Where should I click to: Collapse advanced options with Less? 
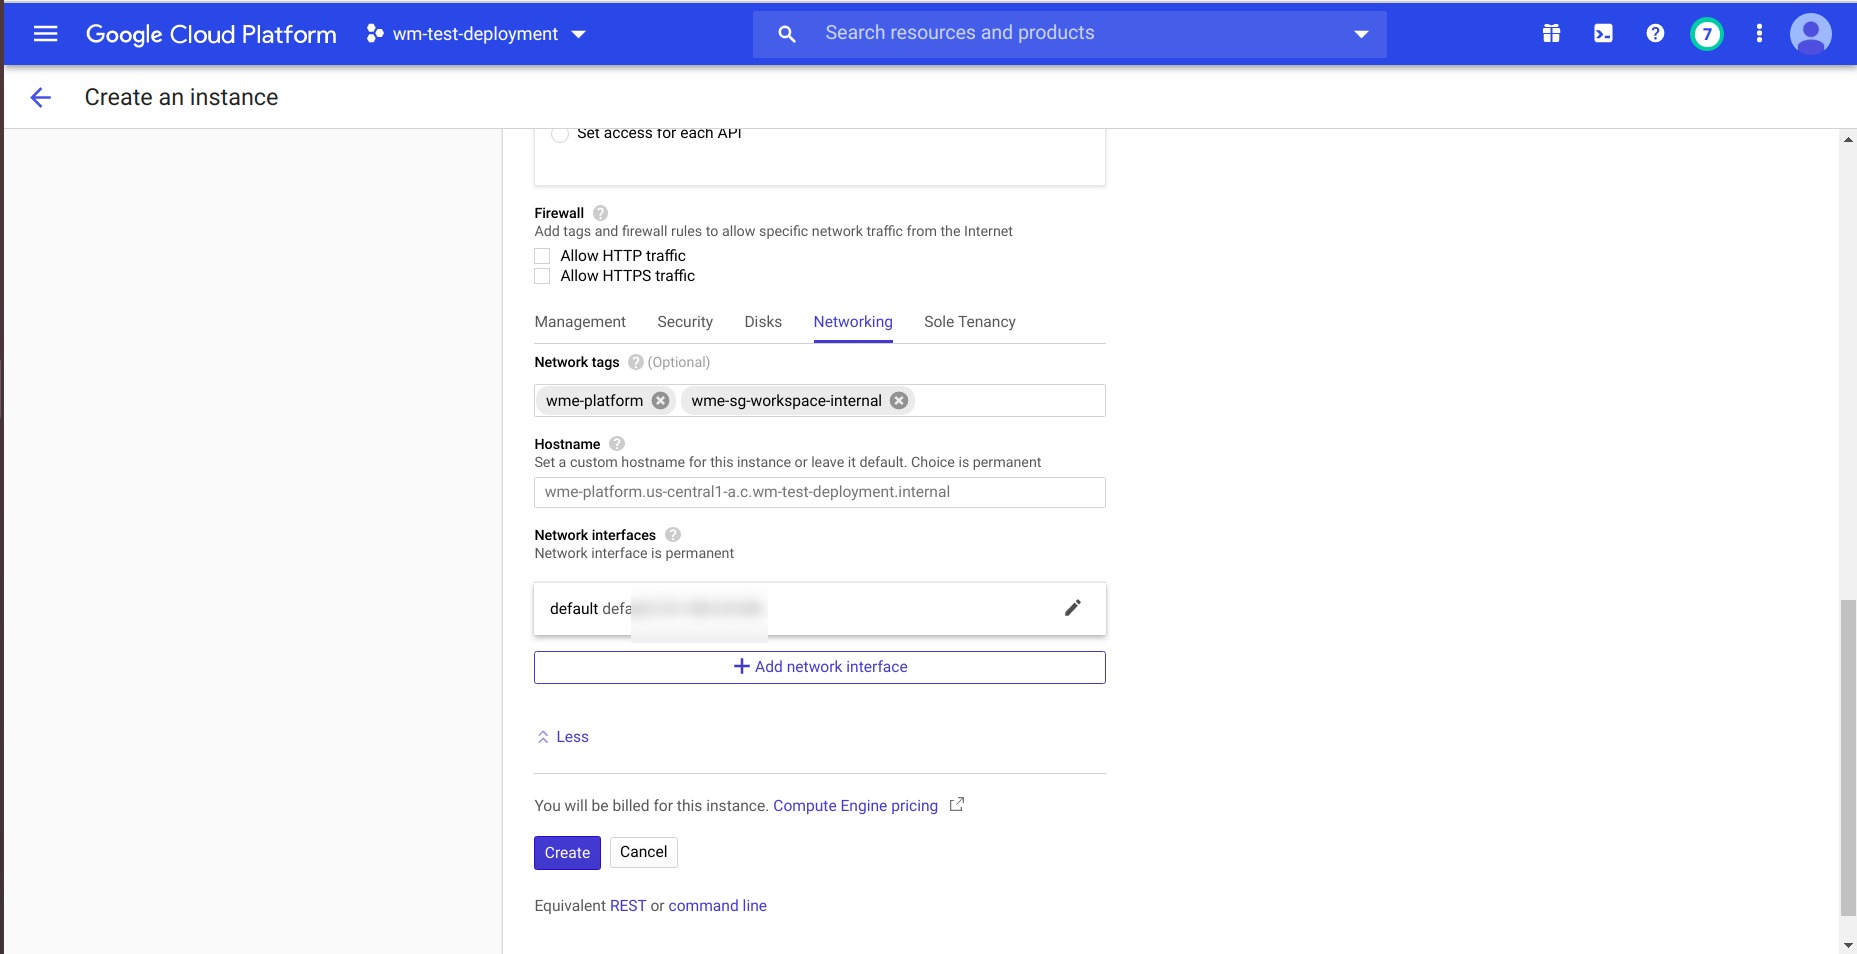pos(563,737)
